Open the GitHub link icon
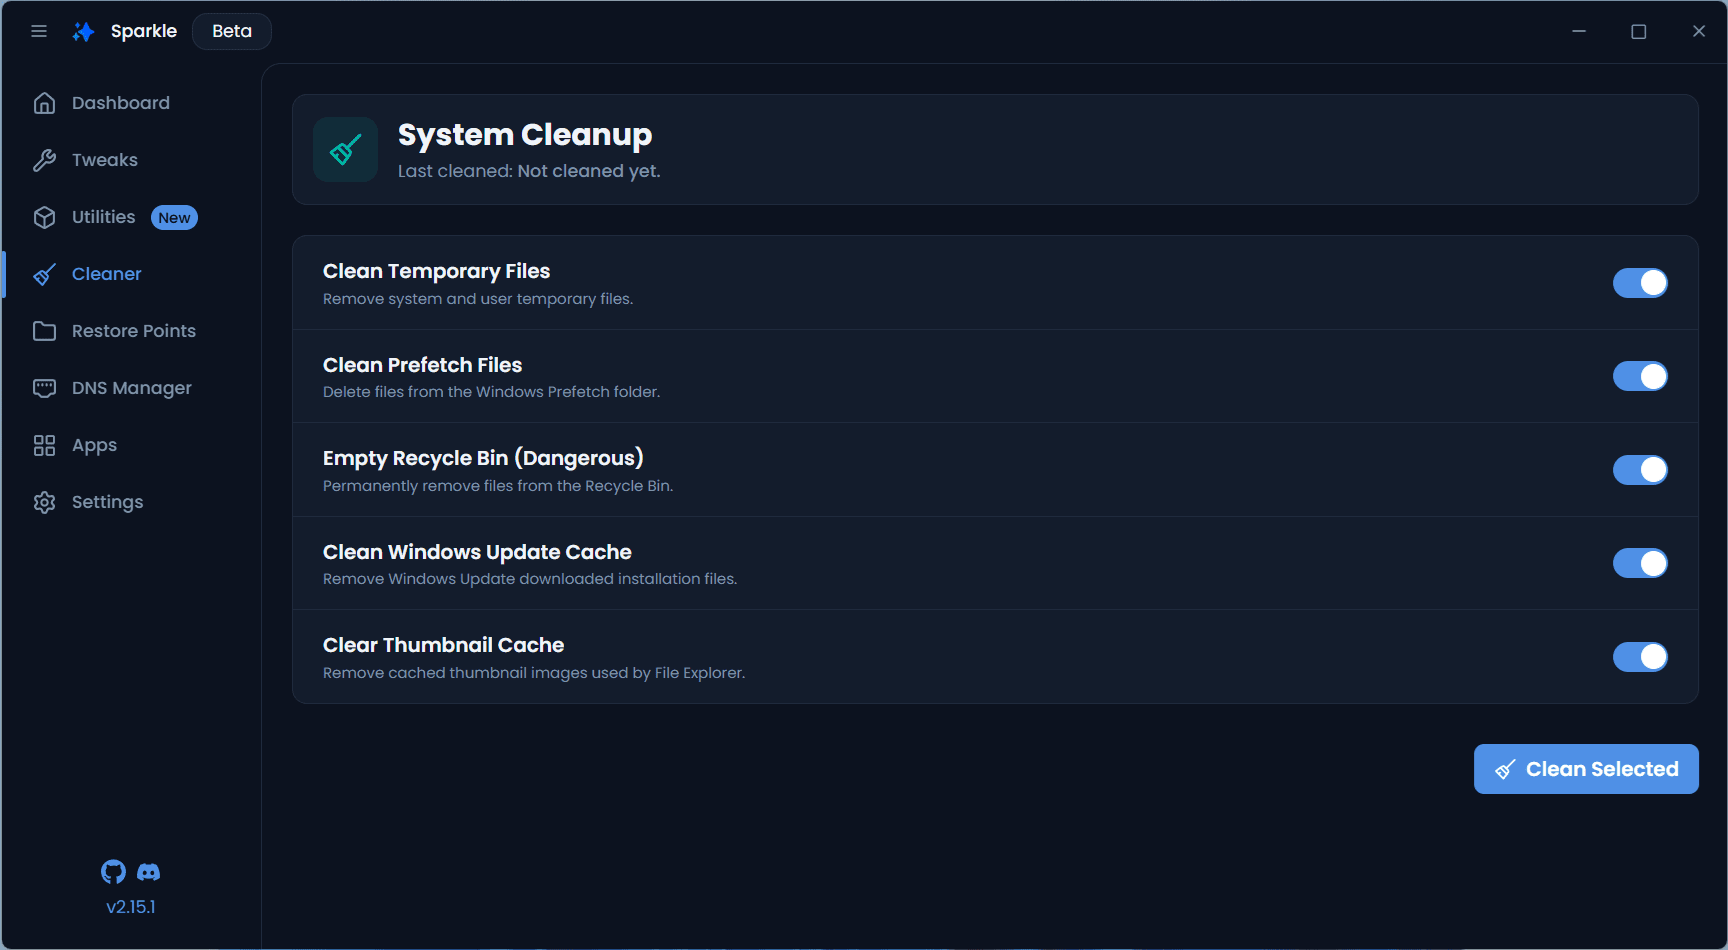Viewport: 1728px width, 950px height. pos(113,872)
